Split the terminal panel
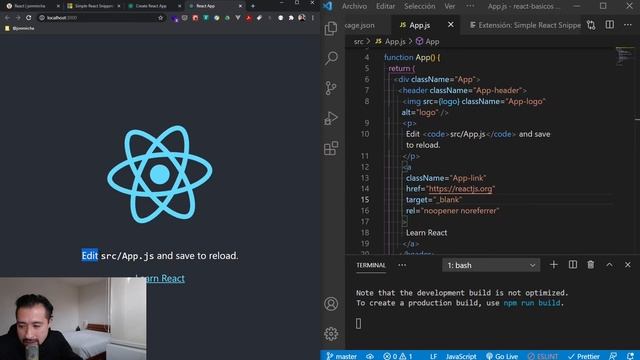The width and height of the screenshot is (640, 360). pos(573,265)
